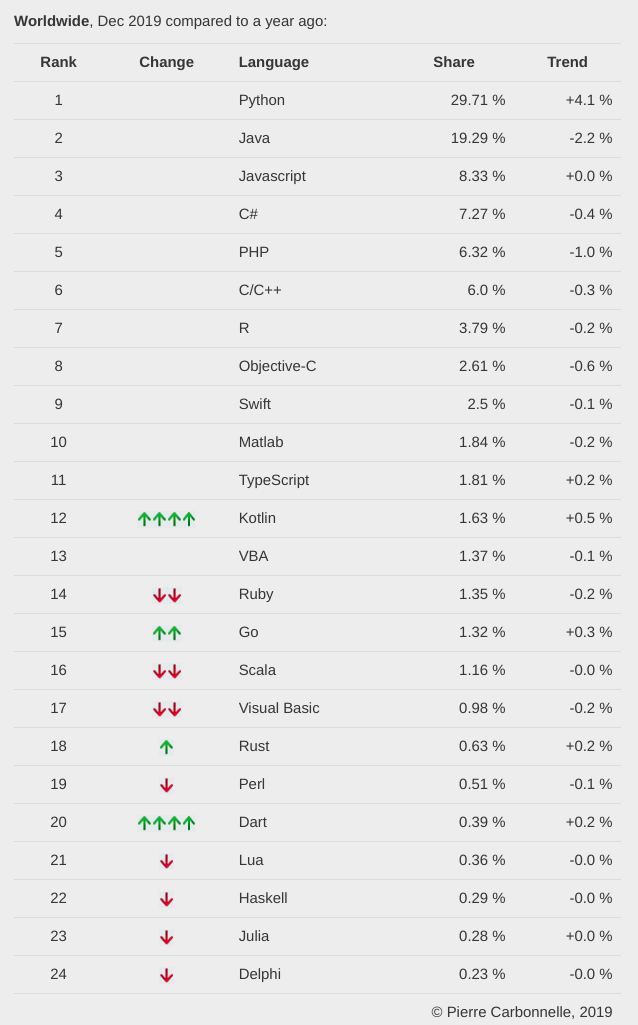
Task: Click the four green arrows beside Dart
Action: coord(166,823)
